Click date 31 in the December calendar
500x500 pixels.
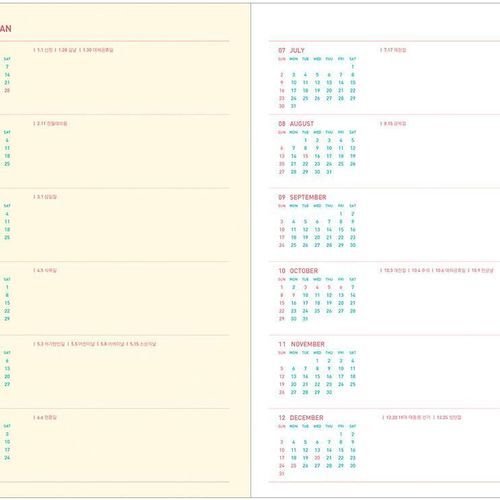point(282,474)
